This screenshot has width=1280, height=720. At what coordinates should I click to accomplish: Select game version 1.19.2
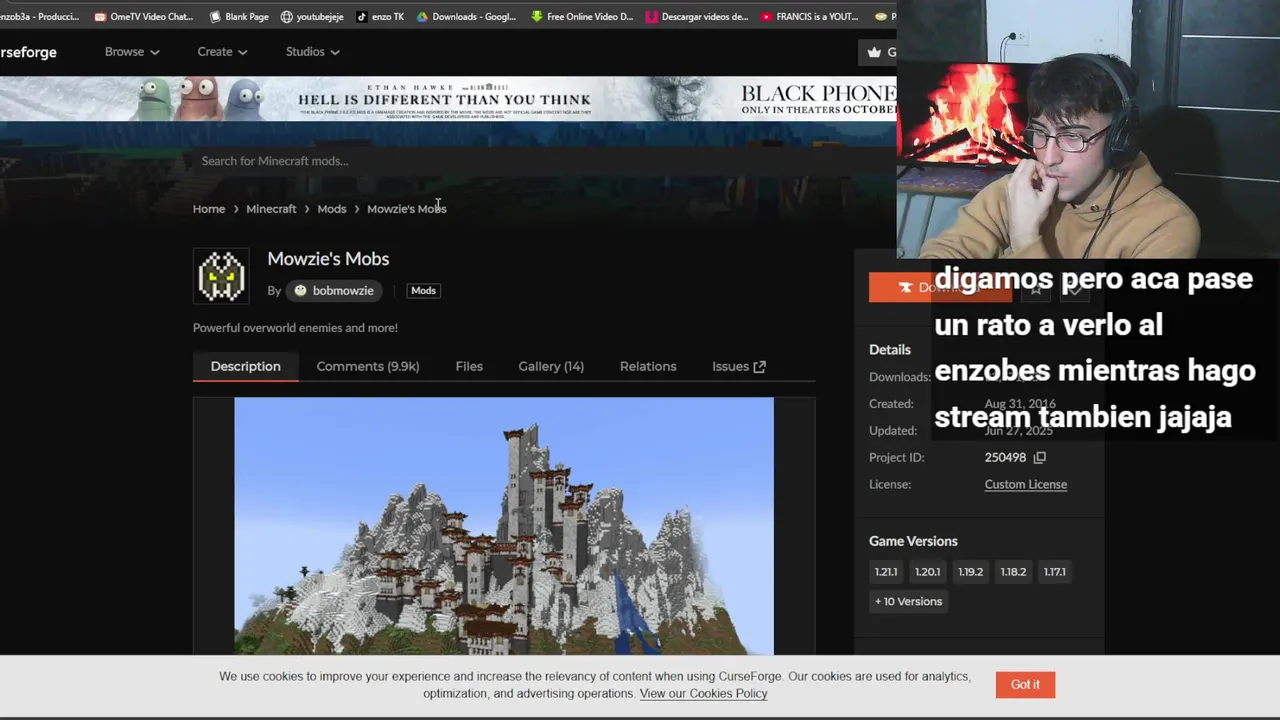tap(970, 572)
